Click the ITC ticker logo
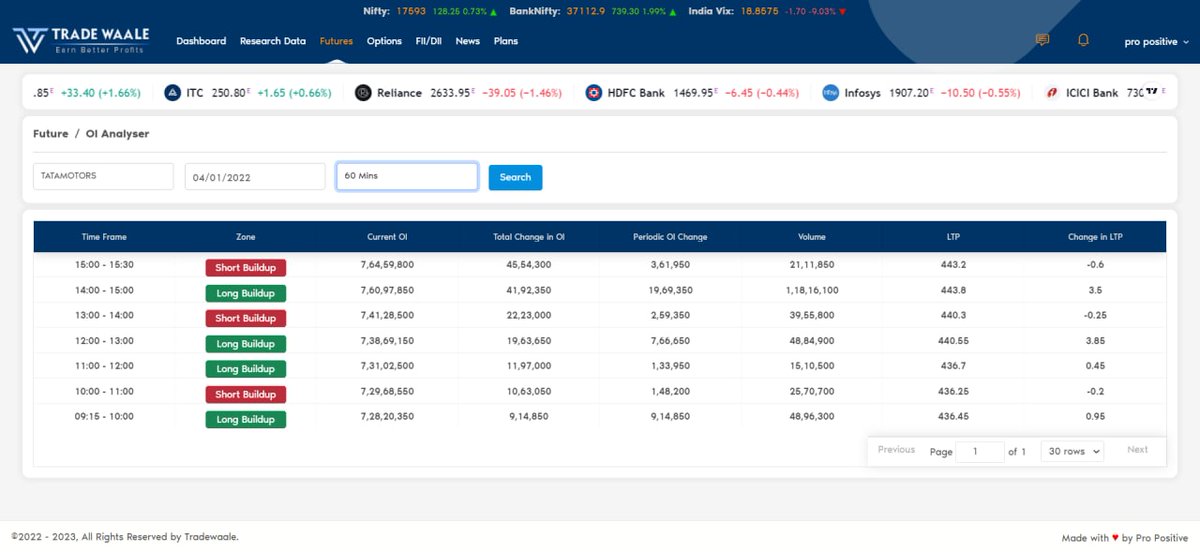1200x552 pixels. [172, 93]
